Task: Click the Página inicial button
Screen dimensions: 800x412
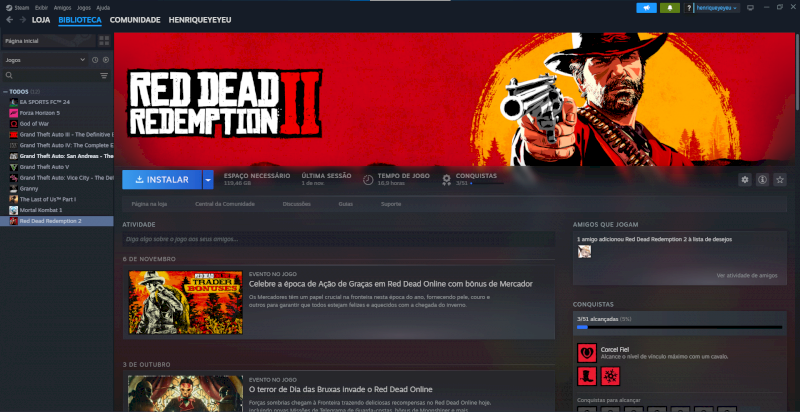Action: [48, 41]
